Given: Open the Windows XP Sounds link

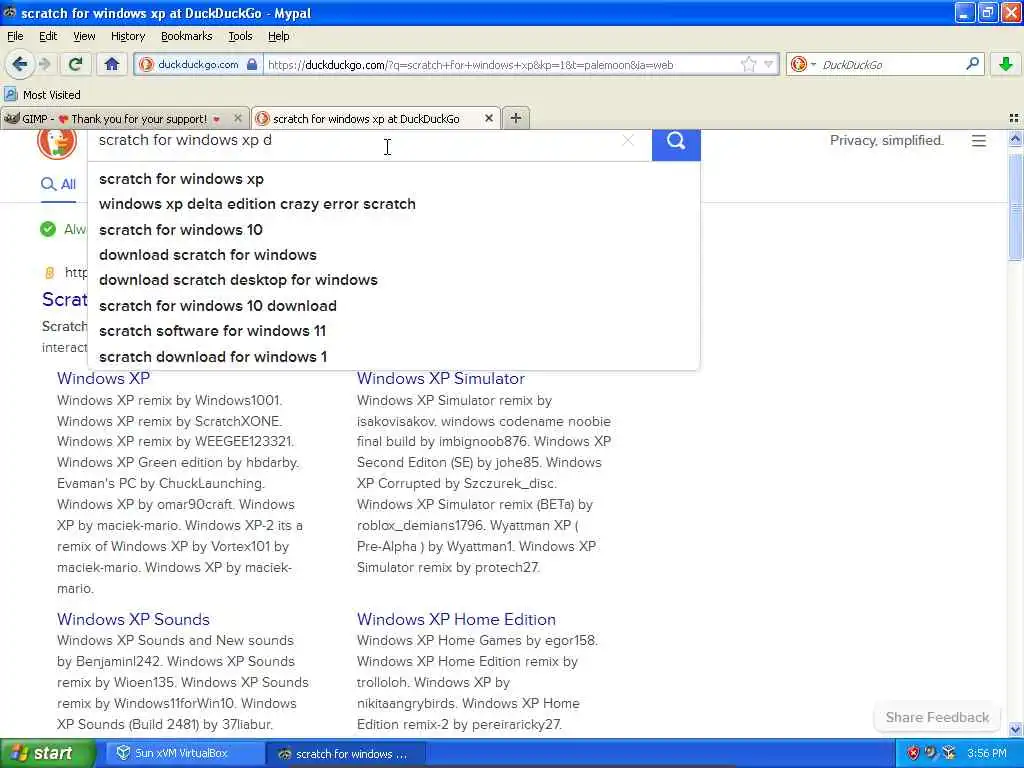Looking at the screenshot, I should click(x=133, y=619).
